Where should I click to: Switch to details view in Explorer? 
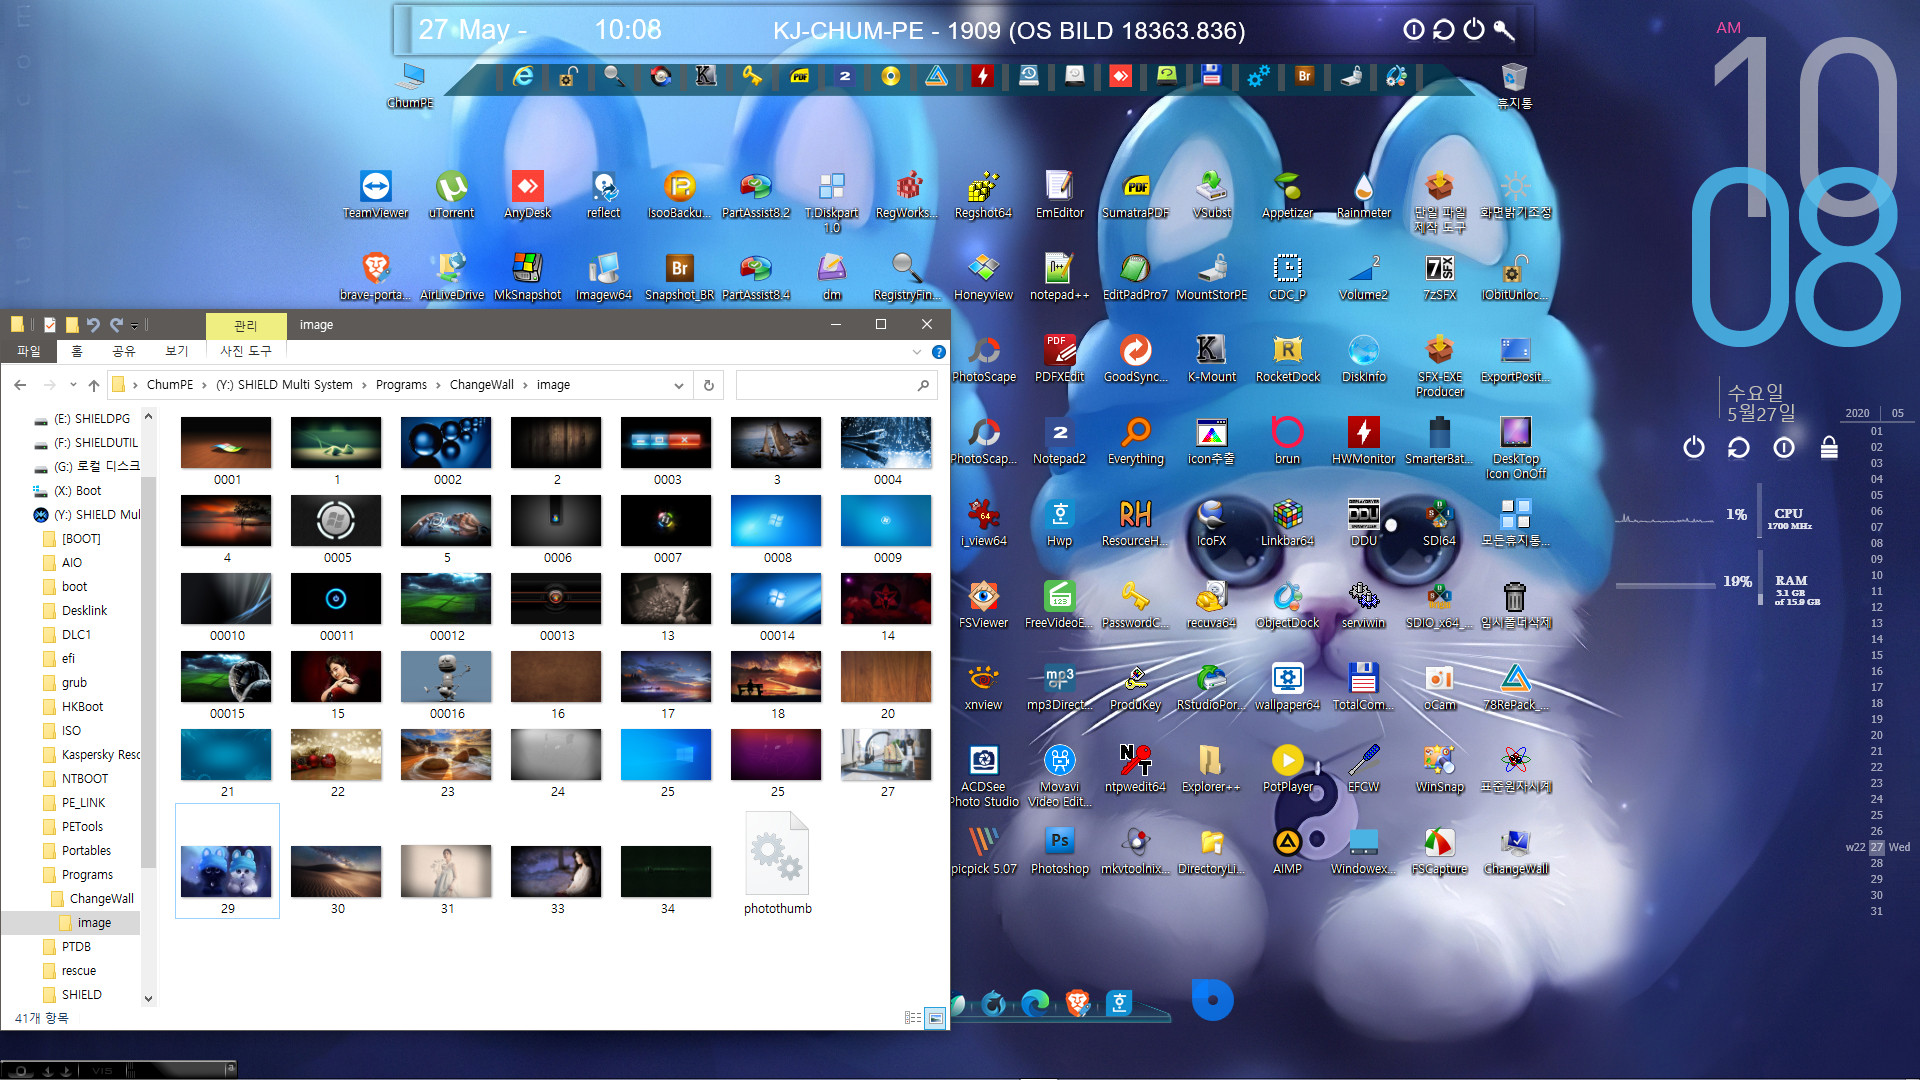(913, 1018)
